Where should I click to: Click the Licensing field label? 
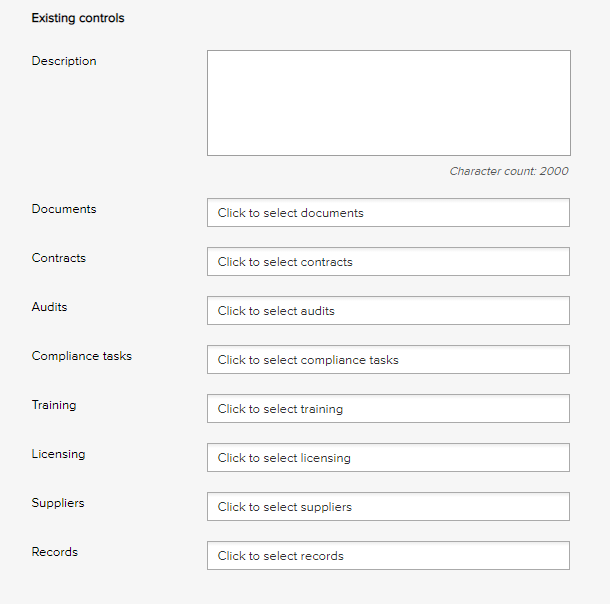[59, 454]
